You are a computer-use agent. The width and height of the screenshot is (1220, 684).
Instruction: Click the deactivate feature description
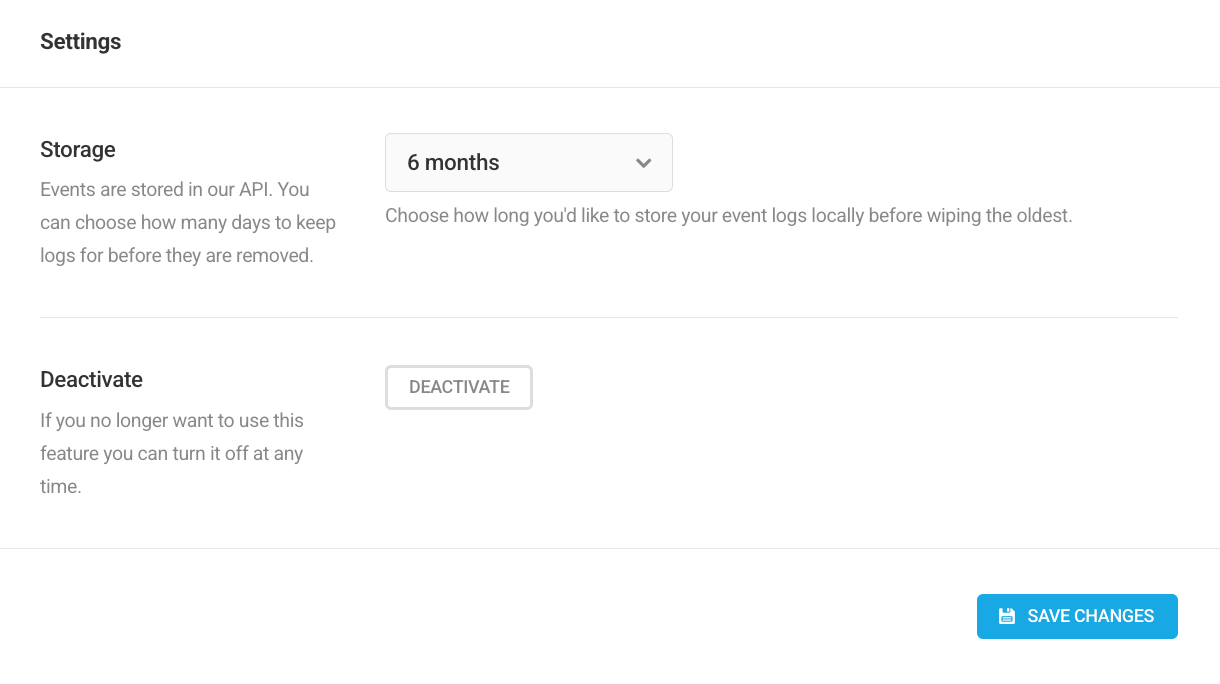(171, 453)
